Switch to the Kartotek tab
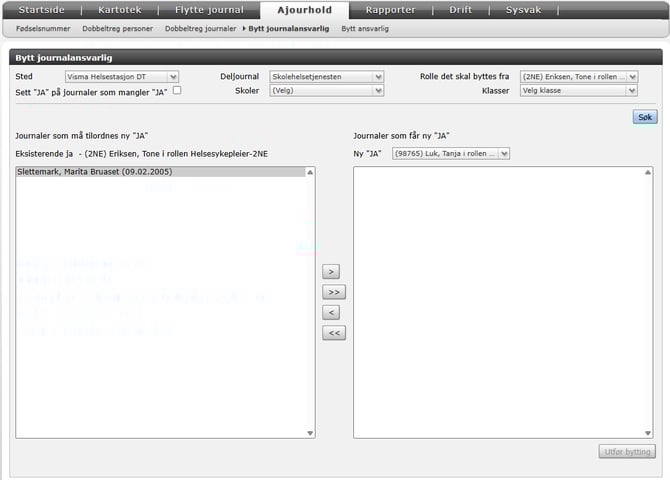 pos(119,10)
